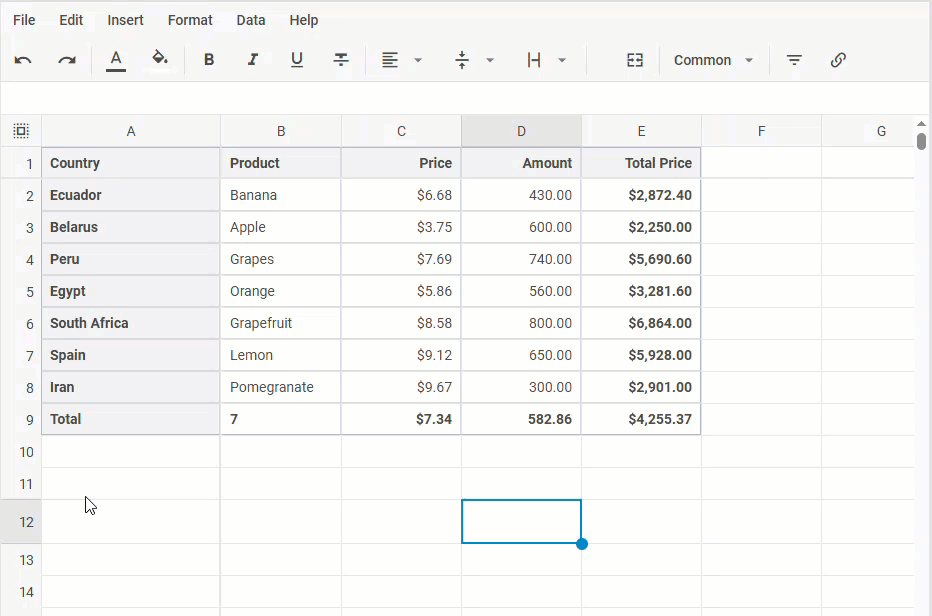Select the "$3.75" price cell

coord(401,227)
